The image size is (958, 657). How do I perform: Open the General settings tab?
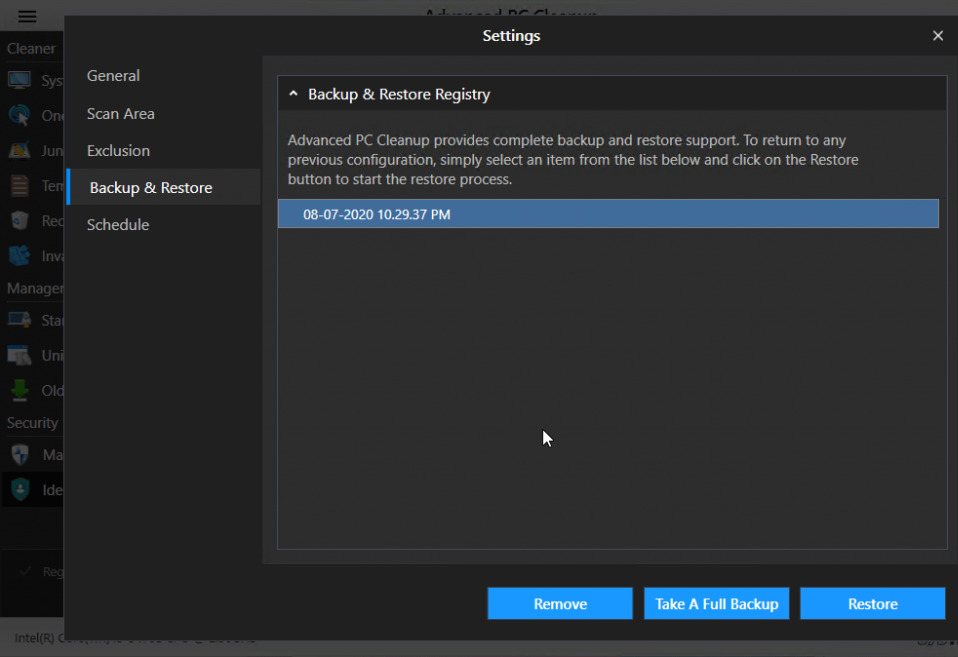(113, 76)
